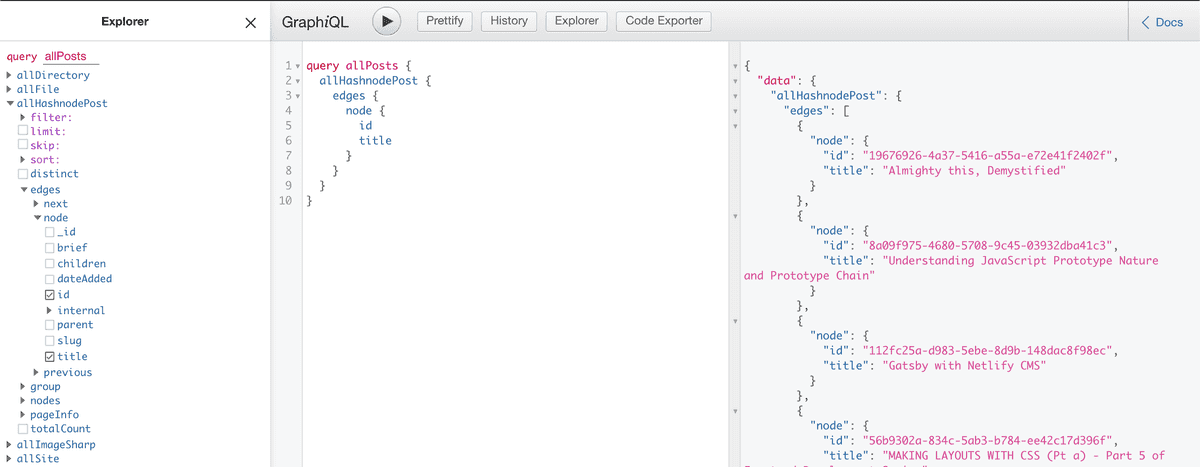The image size is (1200, 467).
Task: Open the Docs panel
Action: pos(1162,22)
